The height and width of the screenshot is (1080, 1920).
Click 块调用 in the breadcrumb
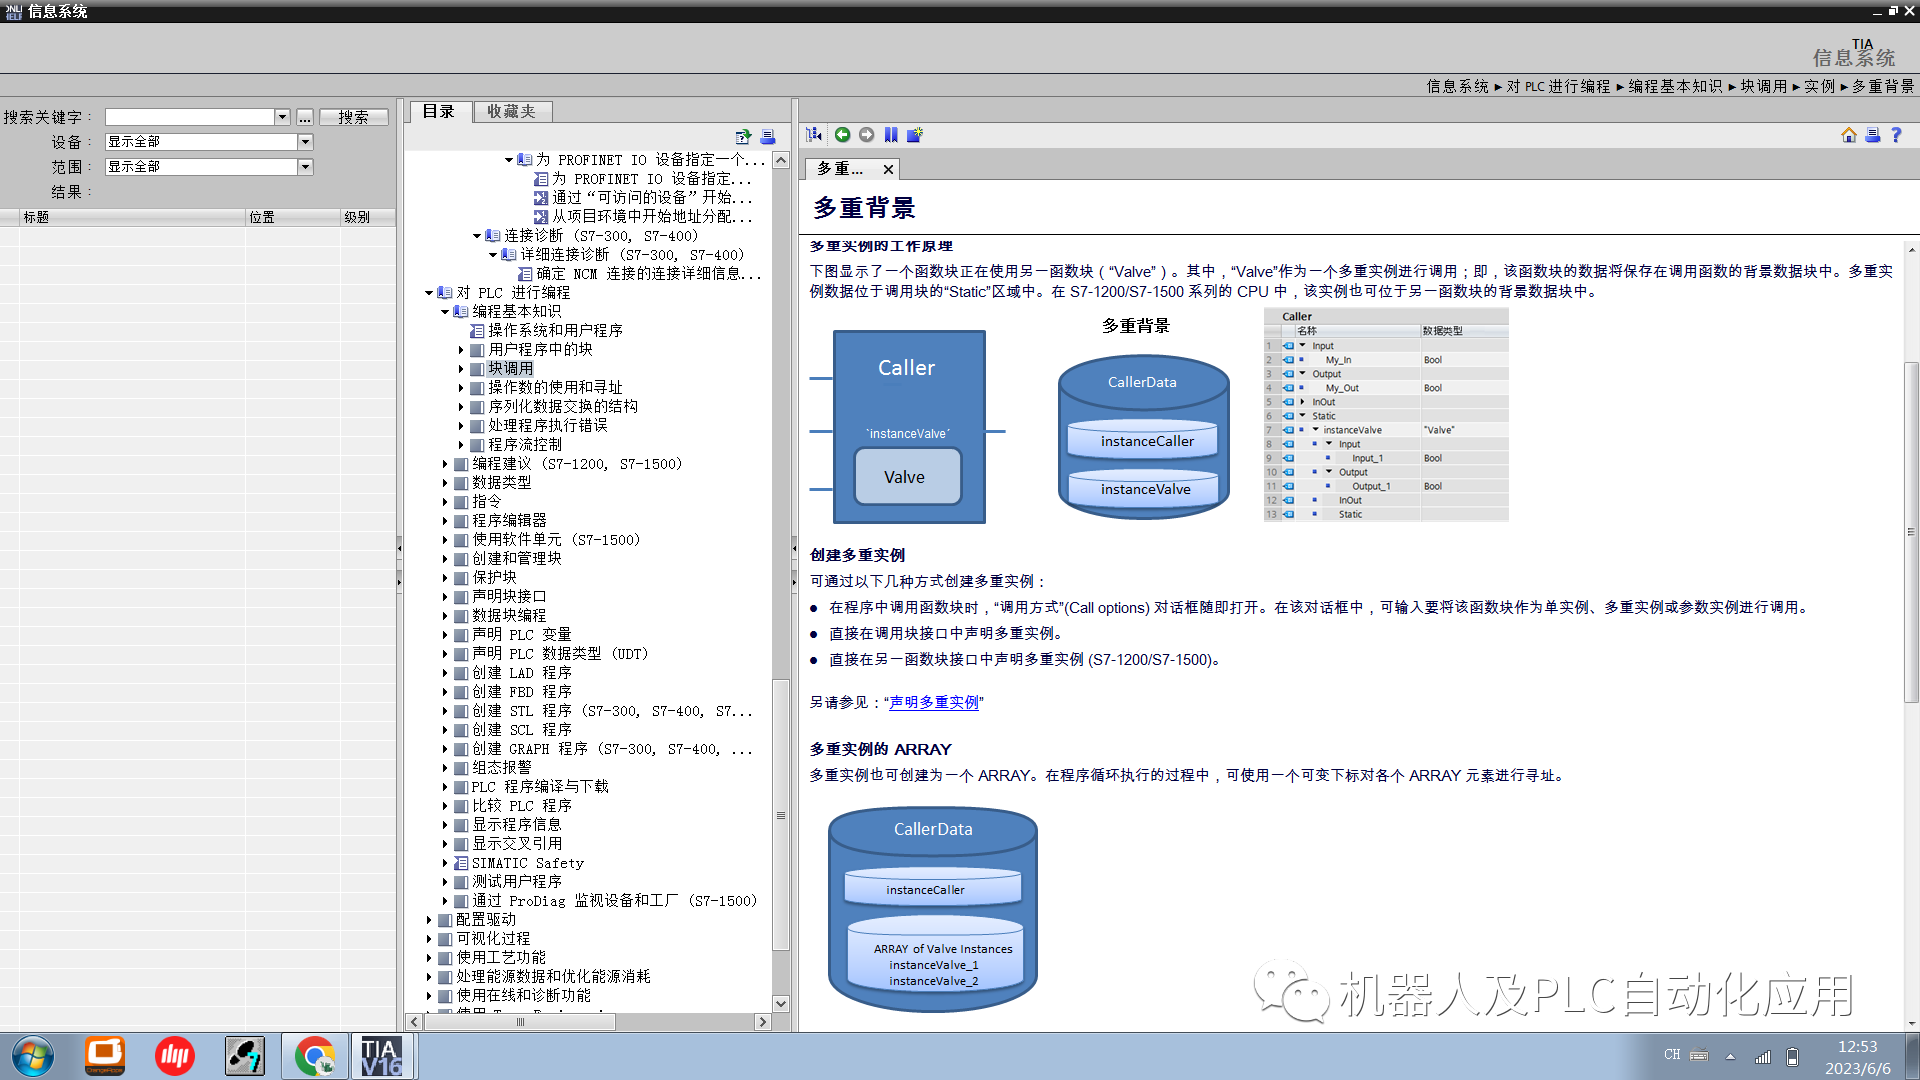[1764, 87]
